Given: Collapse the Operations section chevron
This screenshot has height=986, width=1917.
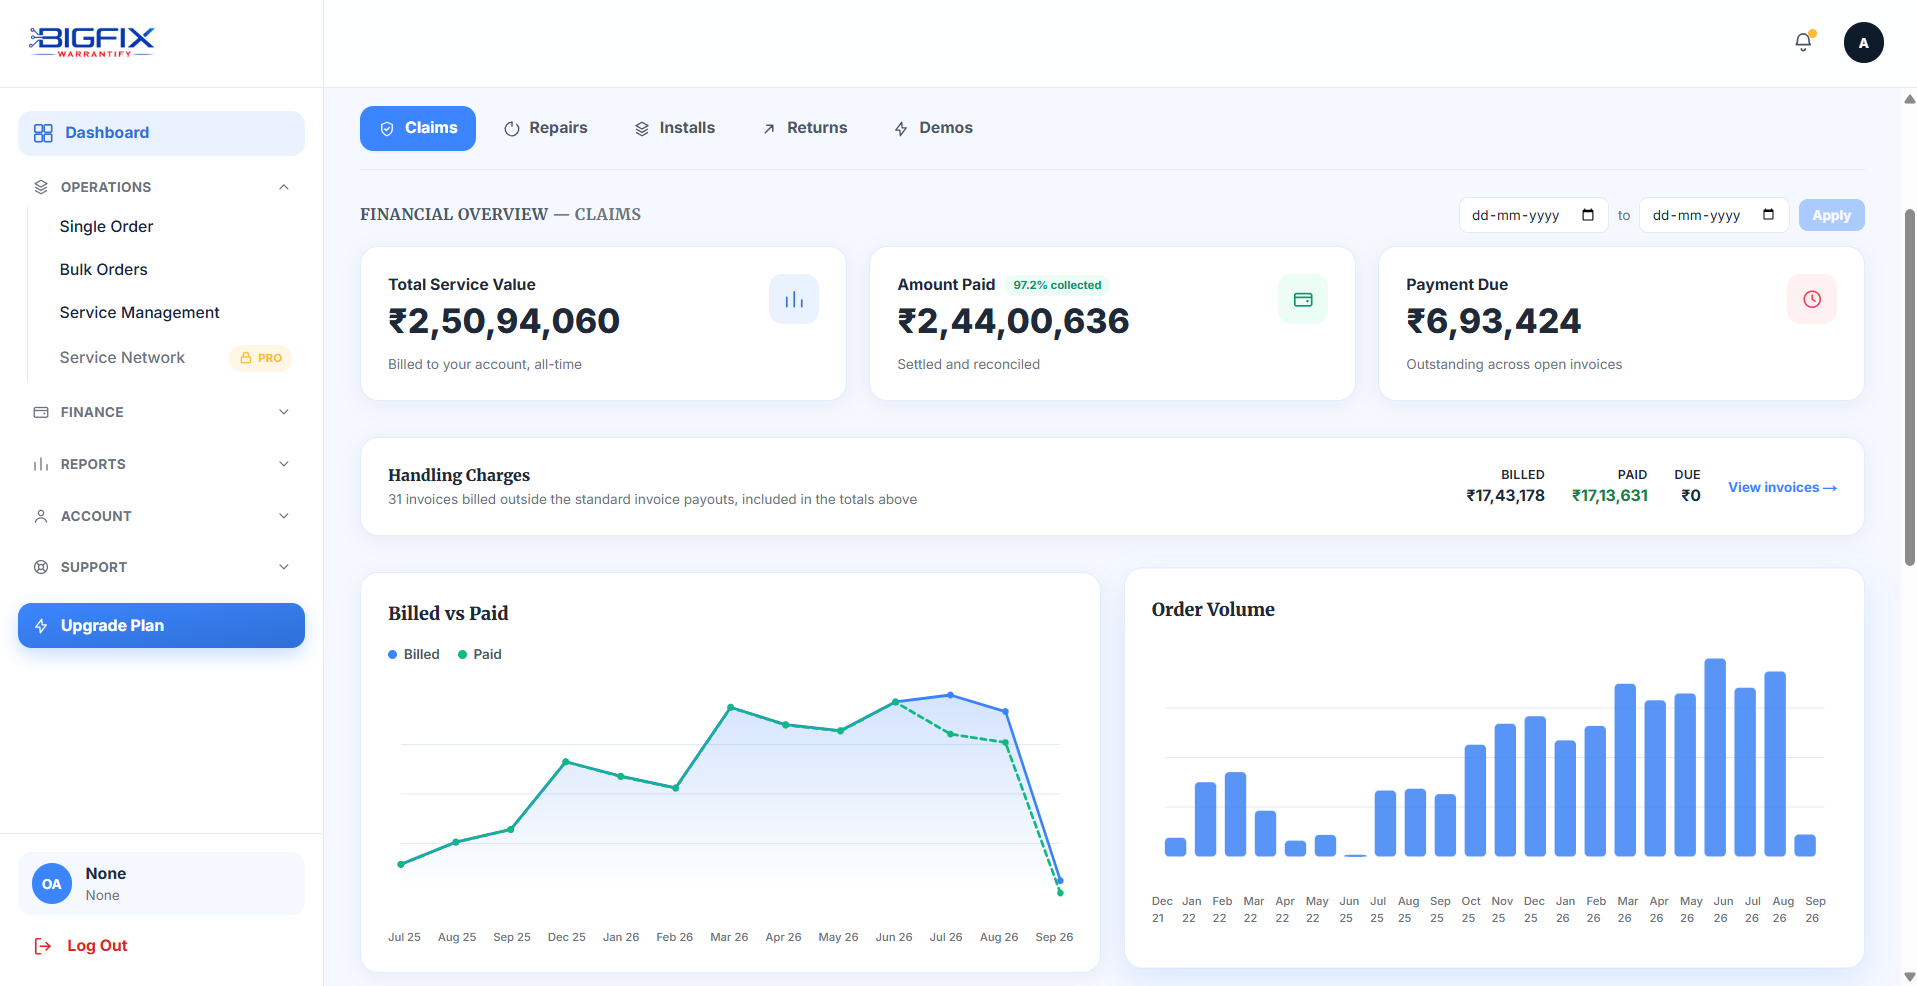Looking at the screenshot, I should point(284,187).
